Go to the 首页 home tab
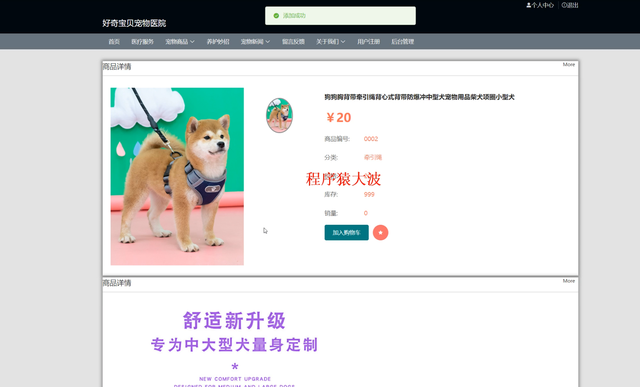Screen dimensions: 640x387 114,42
